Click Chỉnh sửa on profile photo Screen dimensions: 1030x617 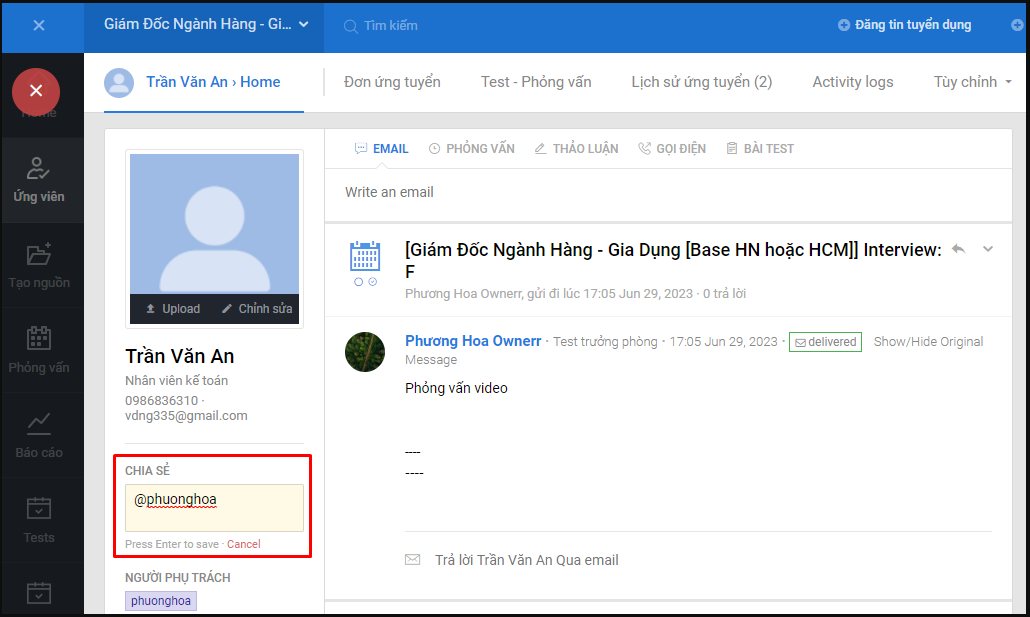point(257,309)
